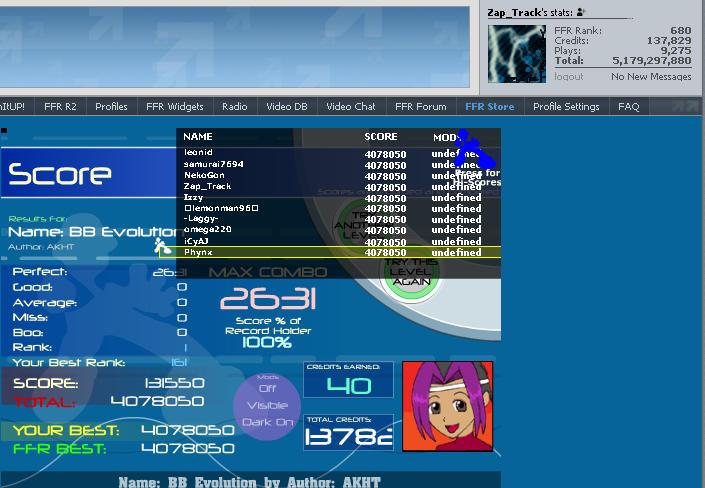This screenshot has width=705, height=488.
Task: Click the logout link
Action: coord(569,77)
